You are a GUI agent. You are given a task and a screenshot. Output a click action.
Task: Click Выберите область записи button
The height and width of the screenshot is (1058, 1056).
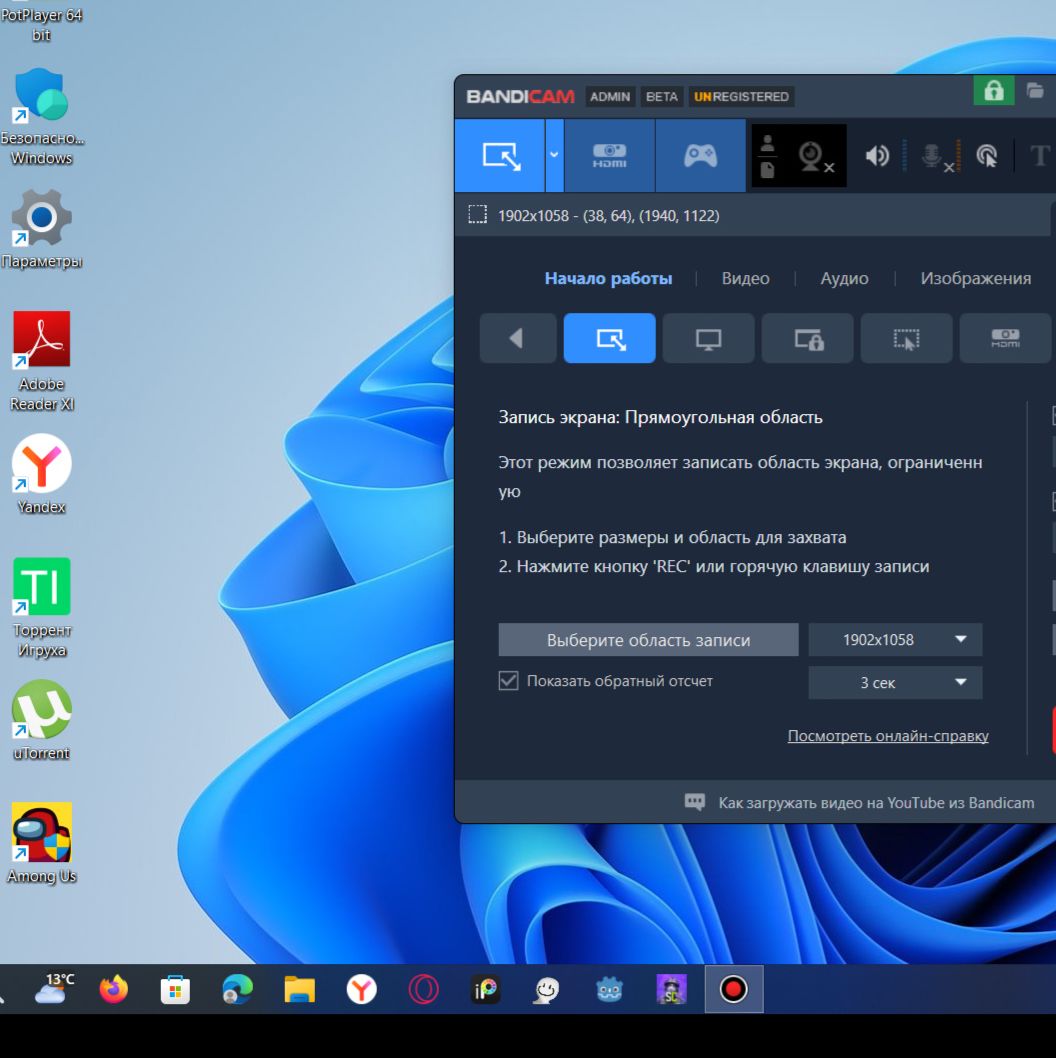(x=648, y=640)
